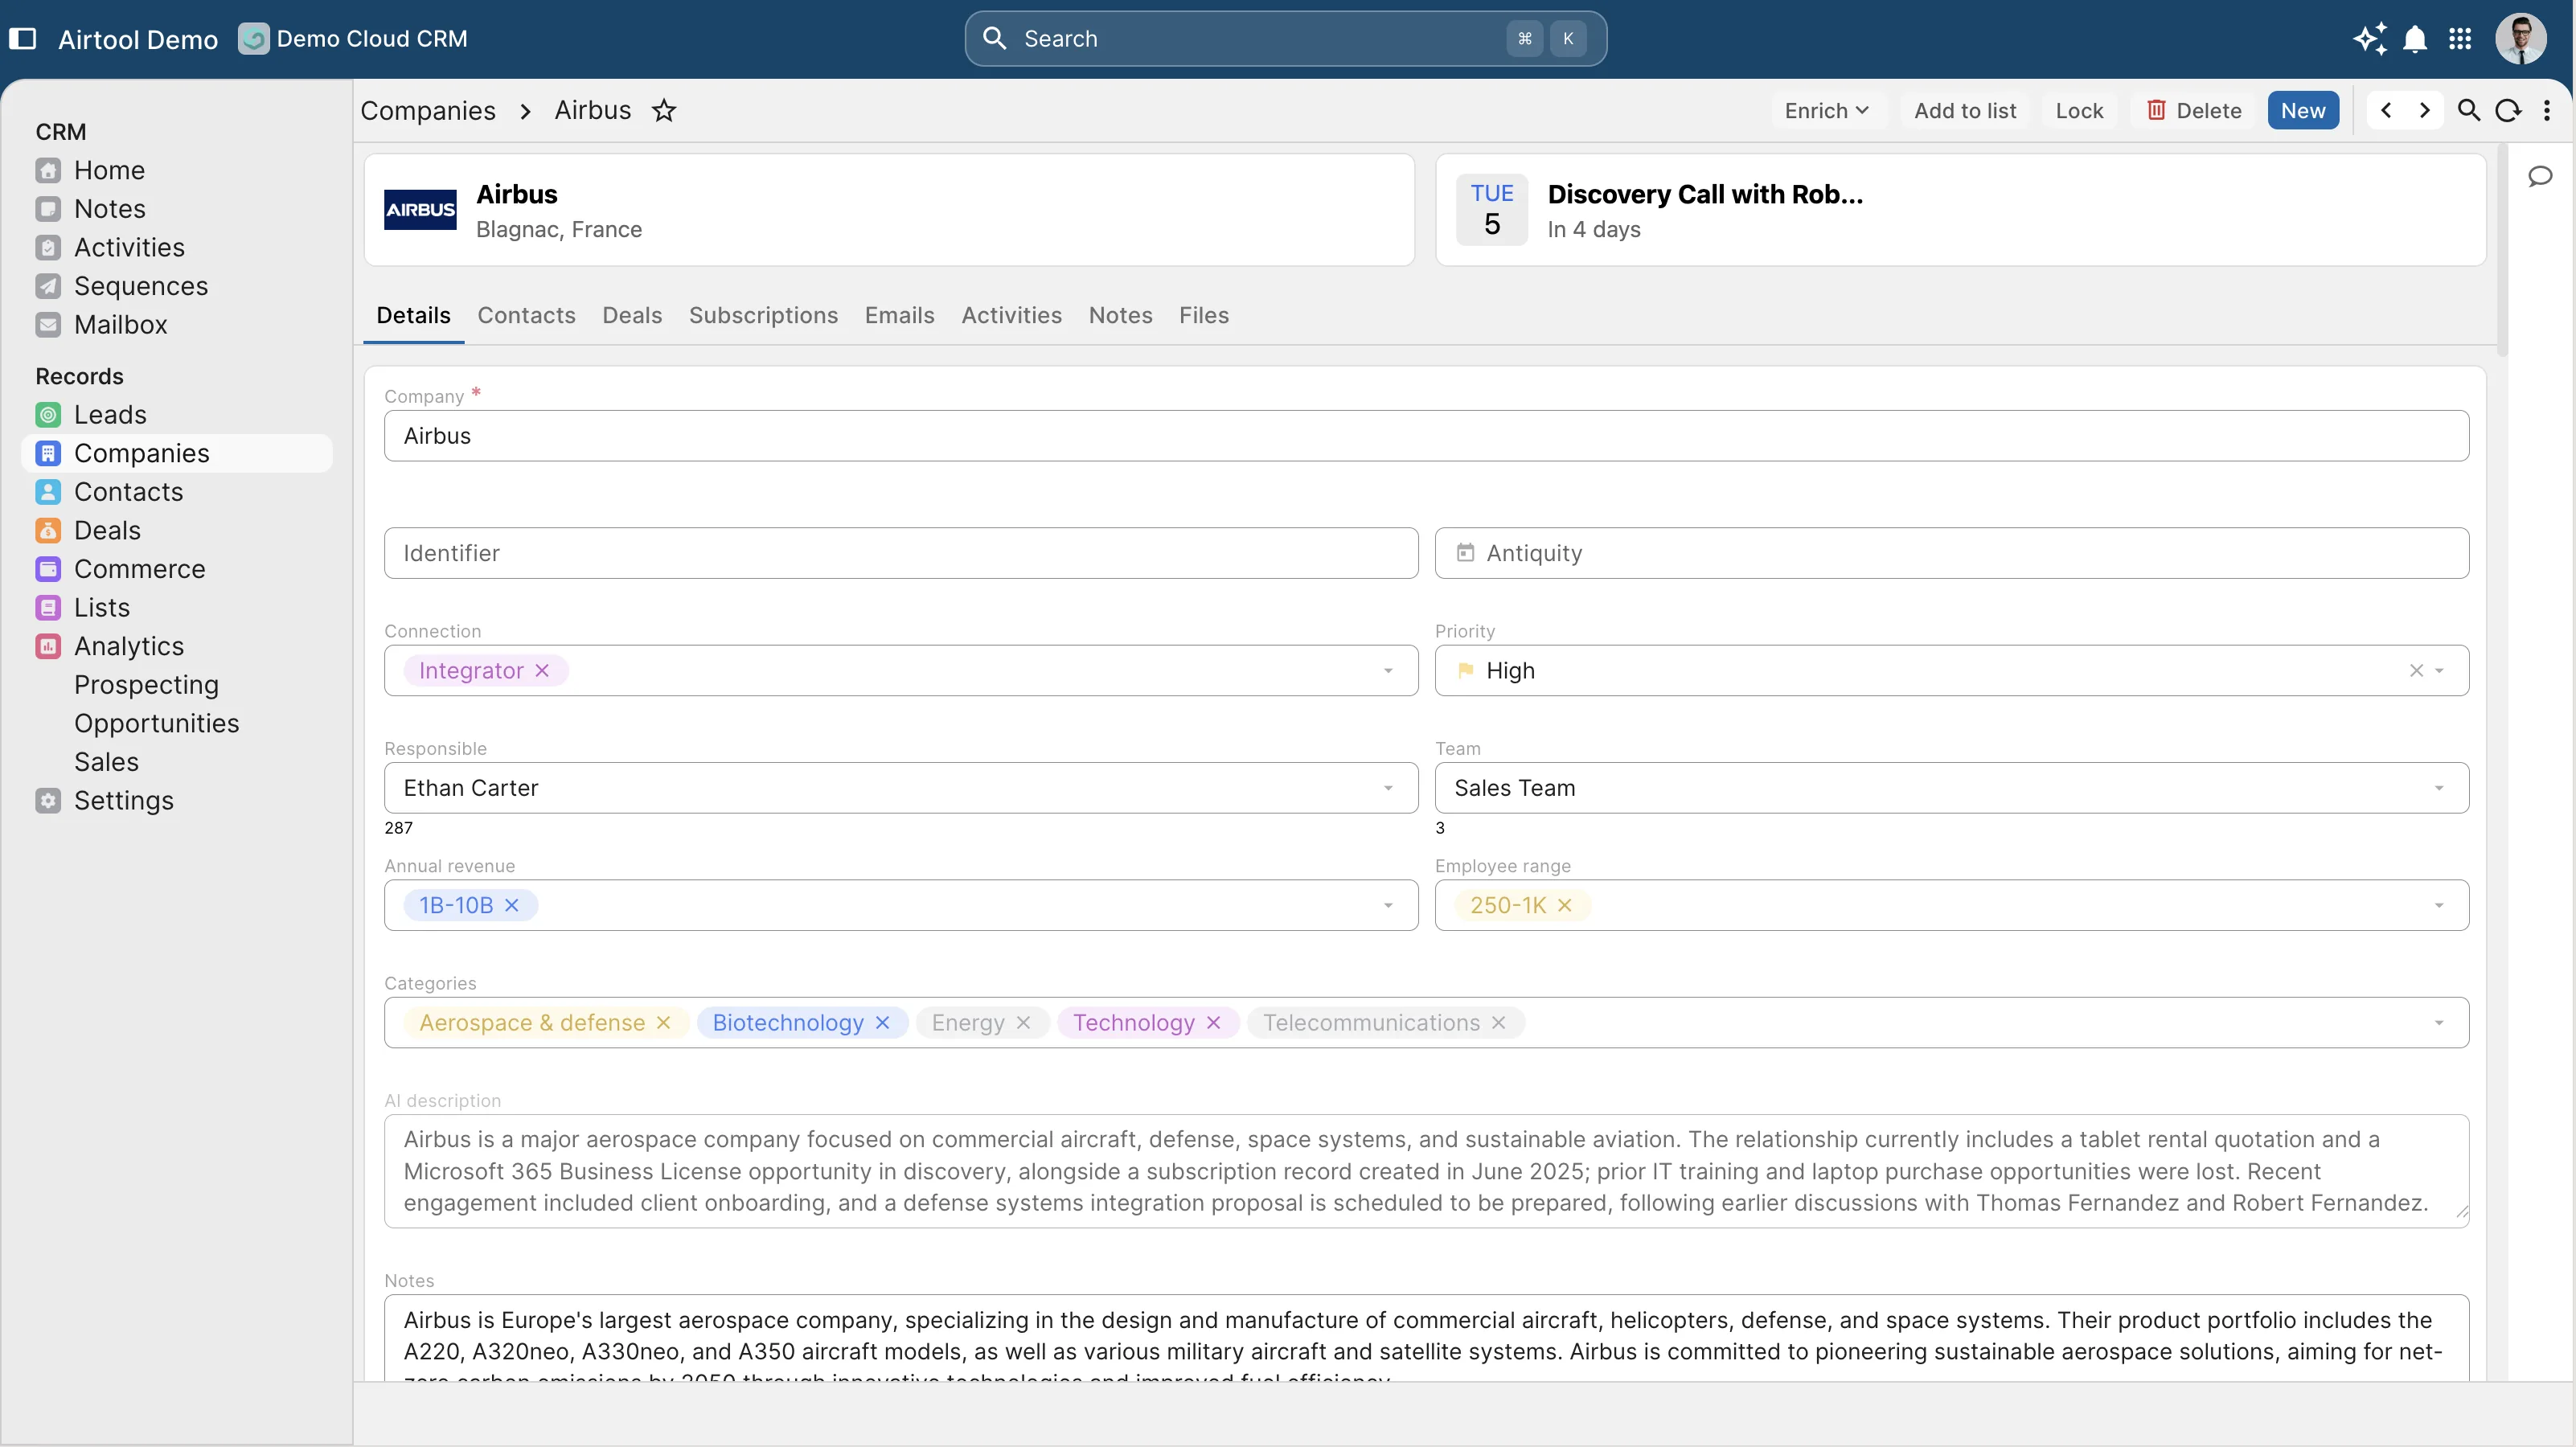Edit the Company name field
2576x1447 pixels.
pyautogui.click(x=1426, y=436)
